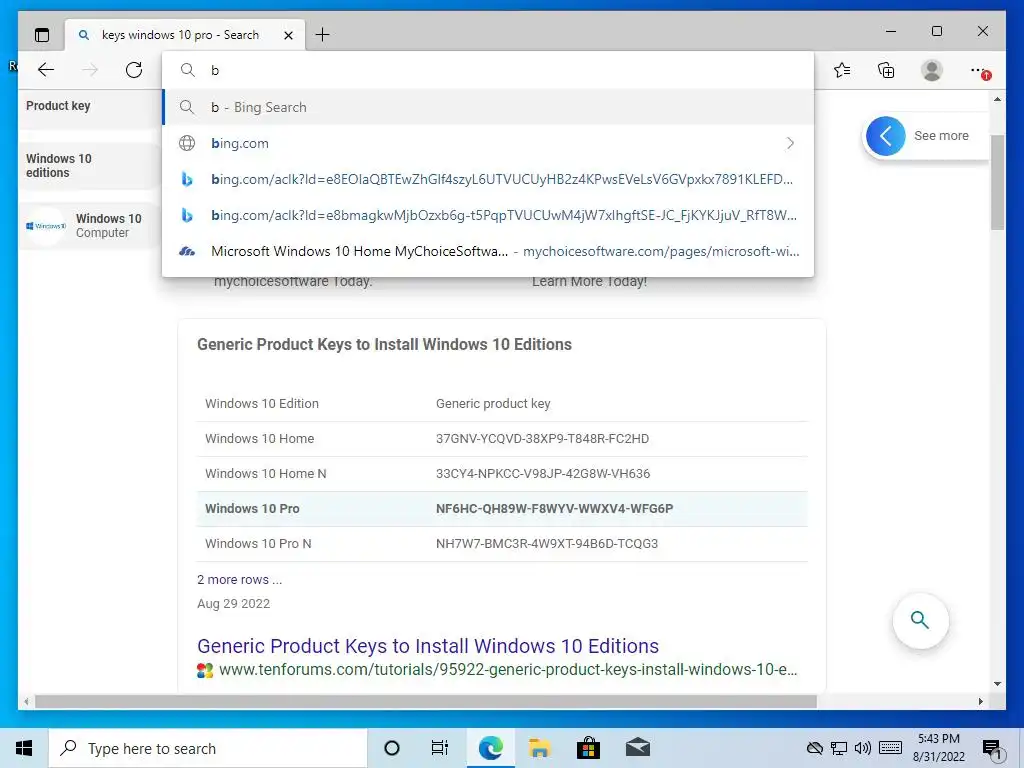This screenshot has height=768, width=1024.
Task: Open the Product key sidebar item
Action: point(88,108)
